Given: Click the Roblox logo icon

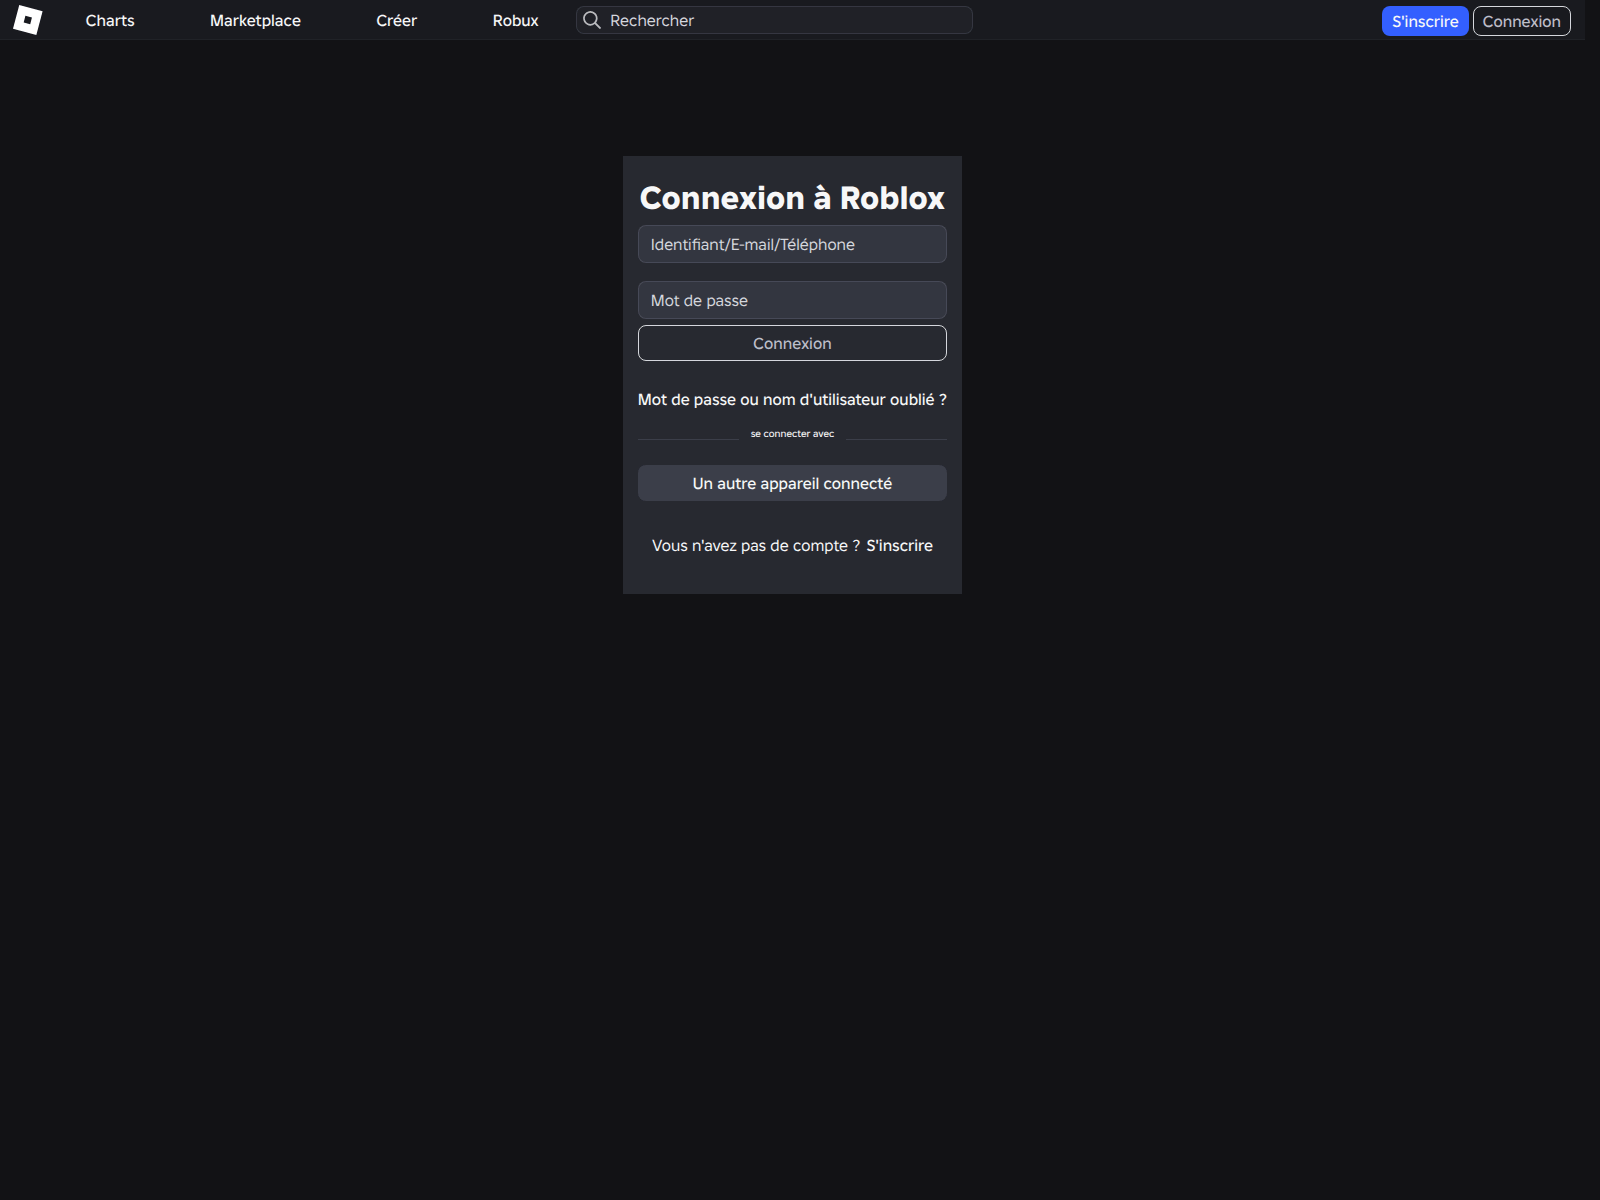Looking at the screenshot, I should click(28, 20).
